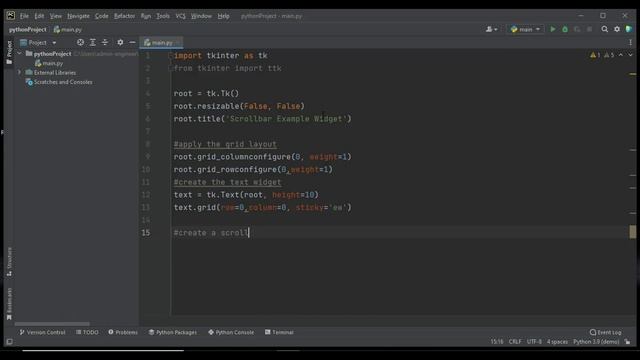Select main.py in project tree
The height and width of the screenshot is (360, 640).
49,63
